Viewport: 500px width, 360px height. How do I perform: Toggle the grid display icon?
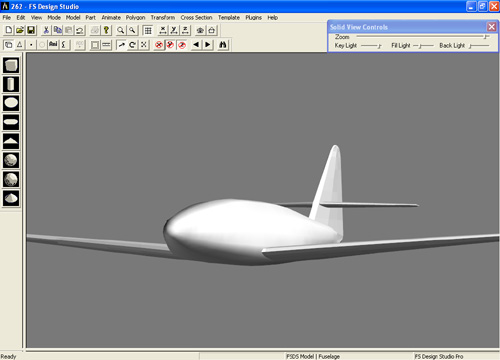[x=148, y=30]
